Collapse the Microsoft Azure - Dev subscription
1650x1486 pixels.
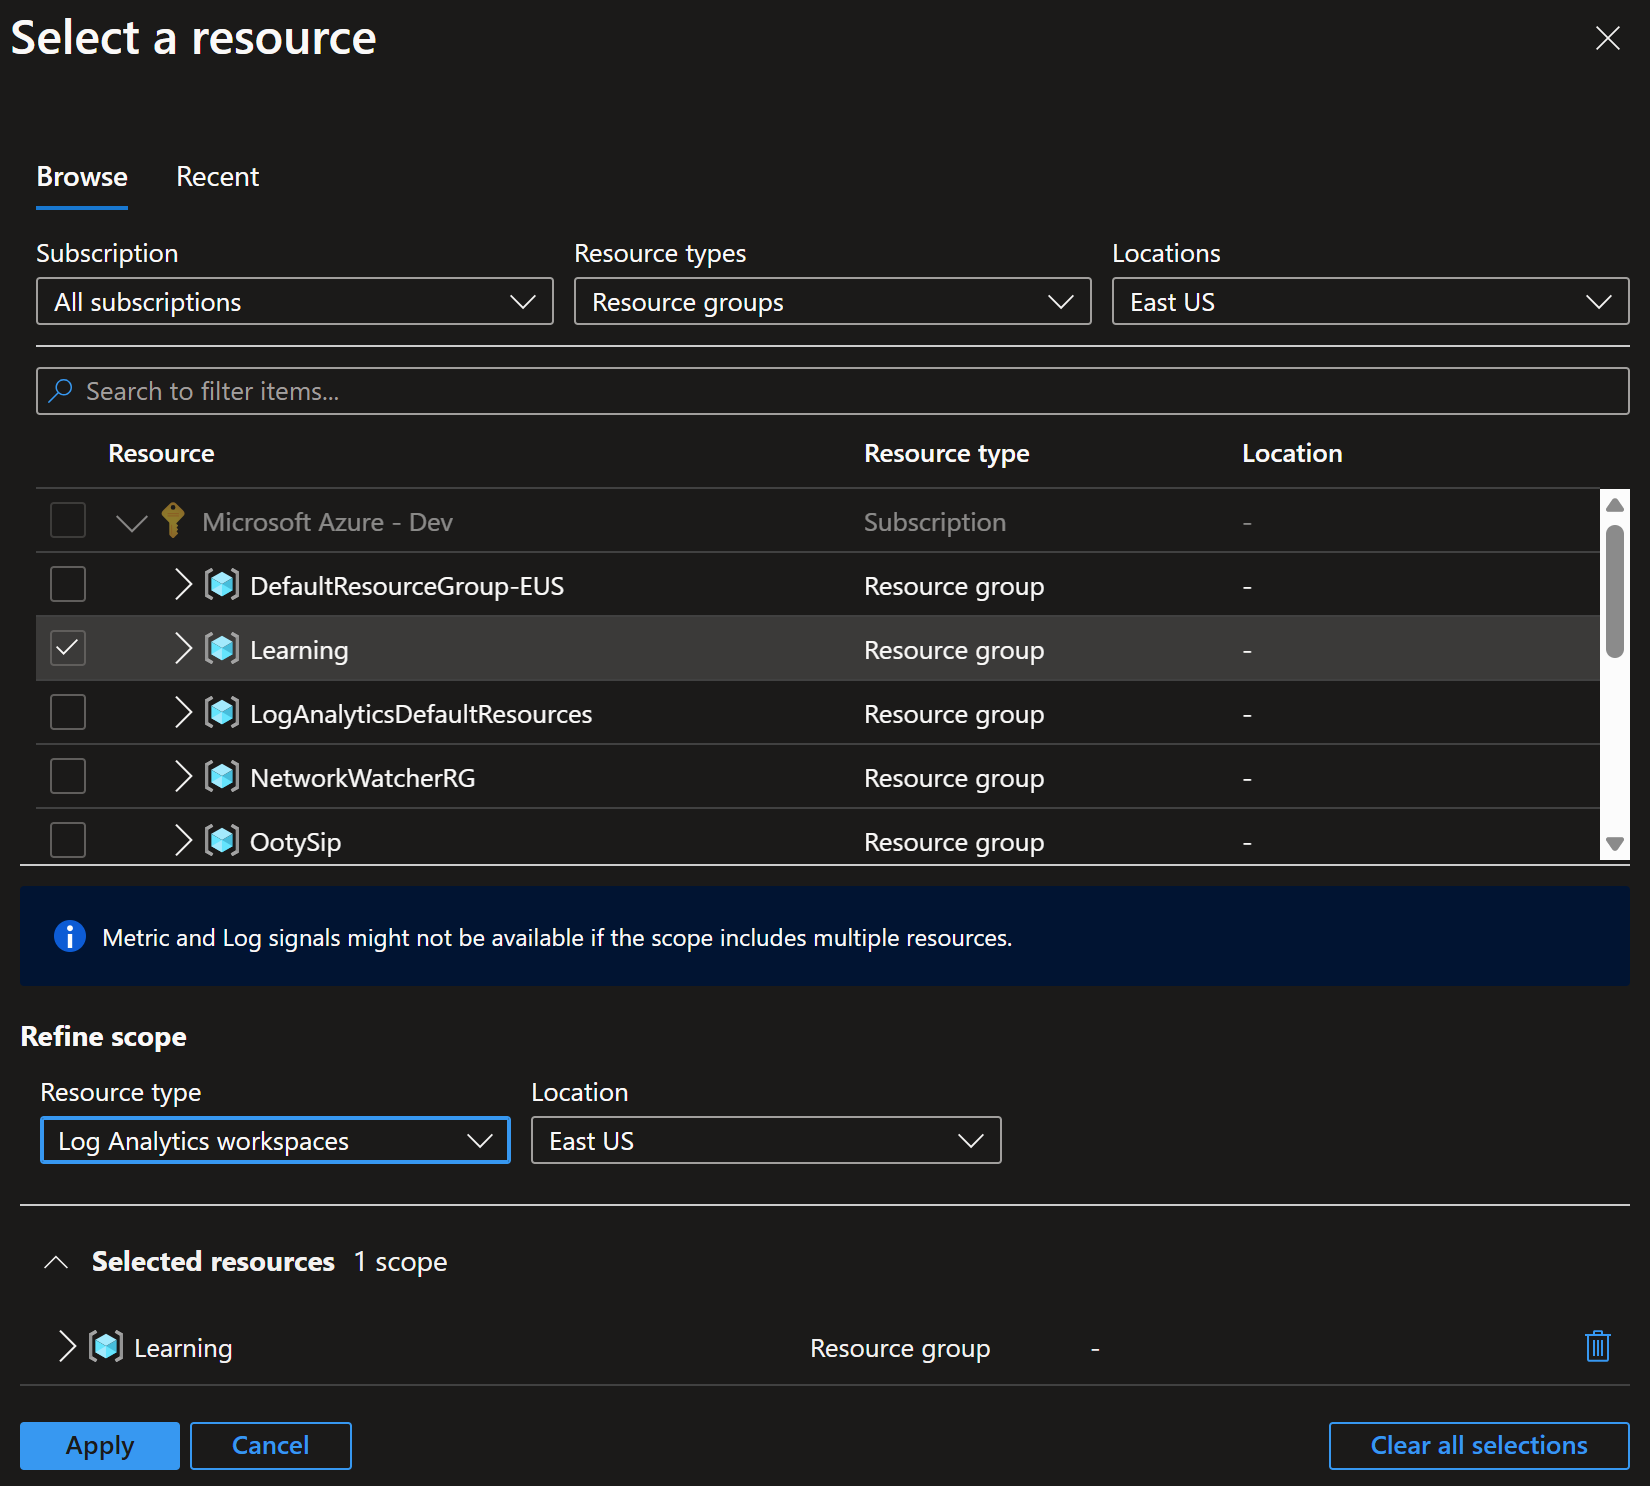pyautogui.click(x=131, y=522)
